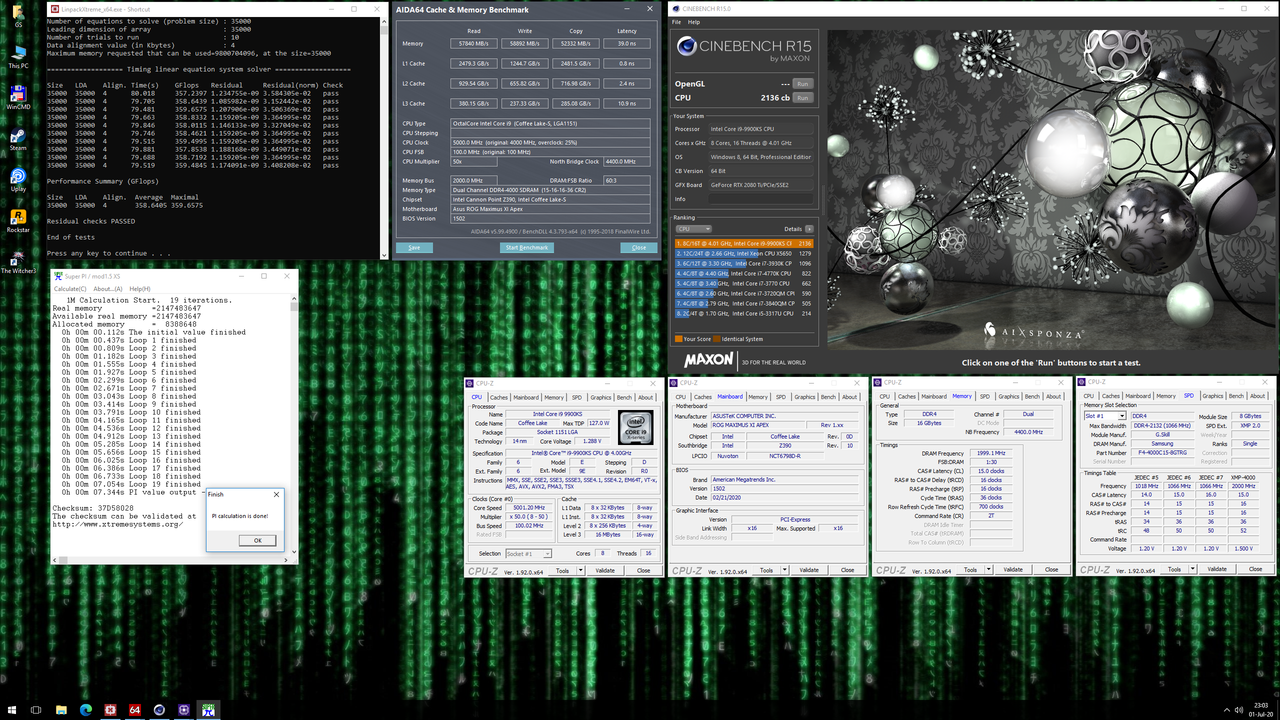This screenshot has width=1280, height=720.
Task: Open the Rockstar launcher desktop icon
Action: point(18,220)
